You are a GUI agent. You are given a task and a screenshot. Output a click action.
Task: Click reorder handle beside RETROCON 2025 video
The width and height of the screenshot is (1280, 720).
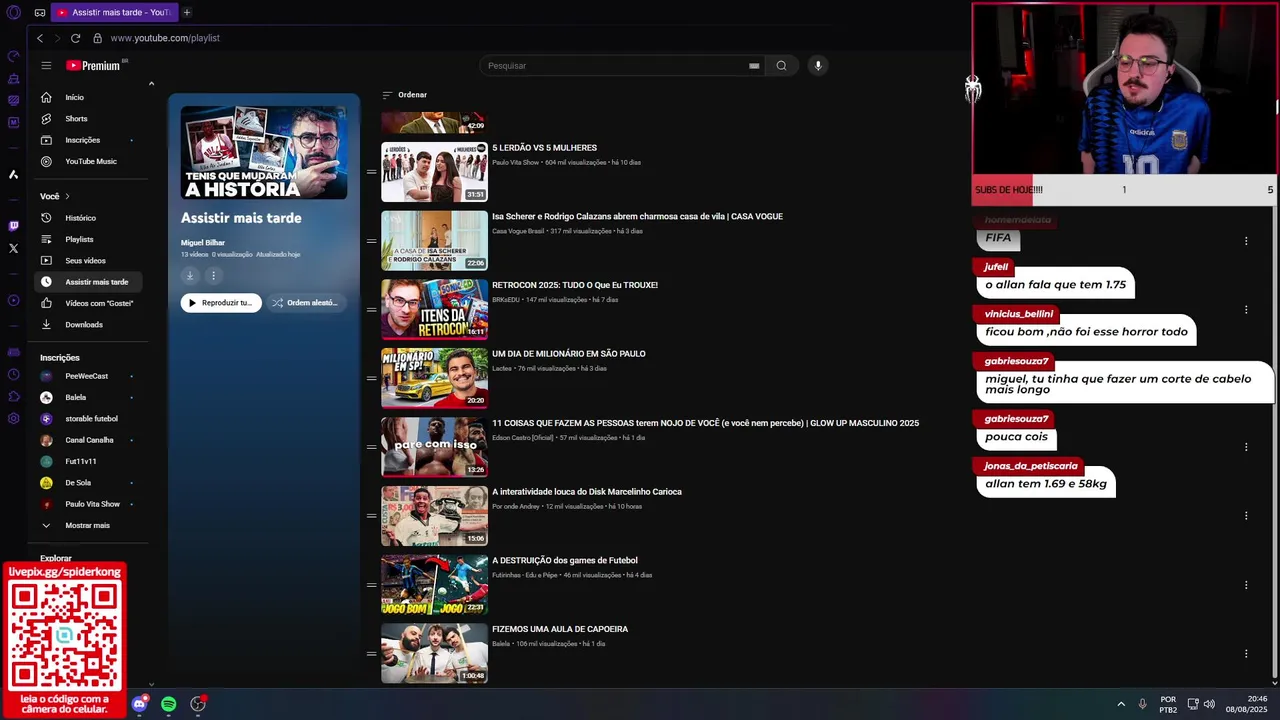pos(371,310)
